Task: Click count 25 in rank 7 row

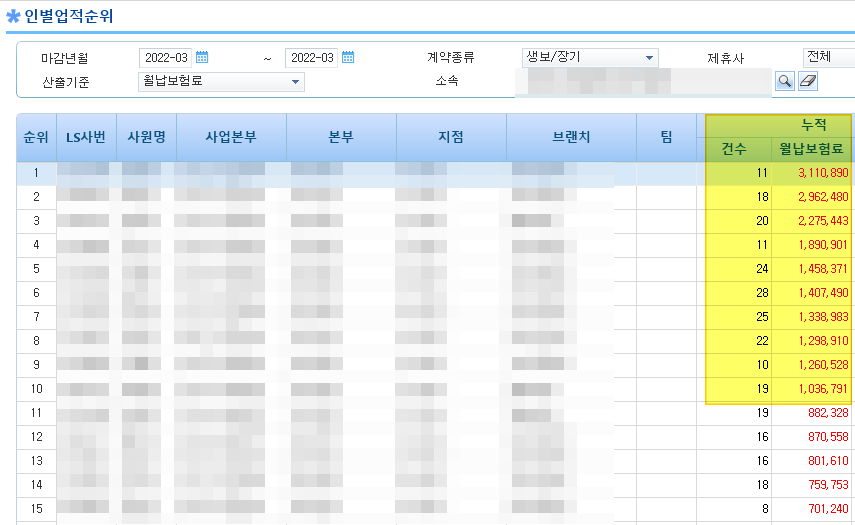Action: 762,317
